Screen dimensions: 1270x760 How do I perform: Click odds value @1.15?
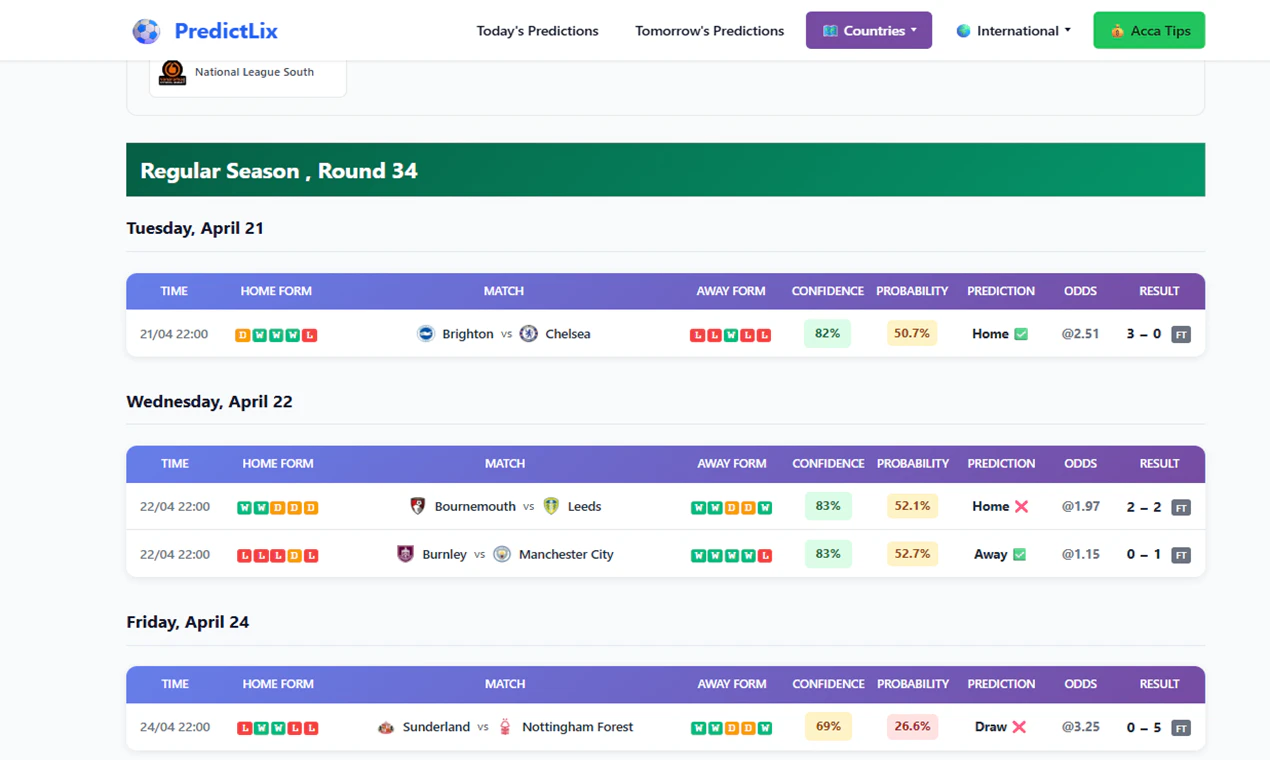tap(1080, 554)
